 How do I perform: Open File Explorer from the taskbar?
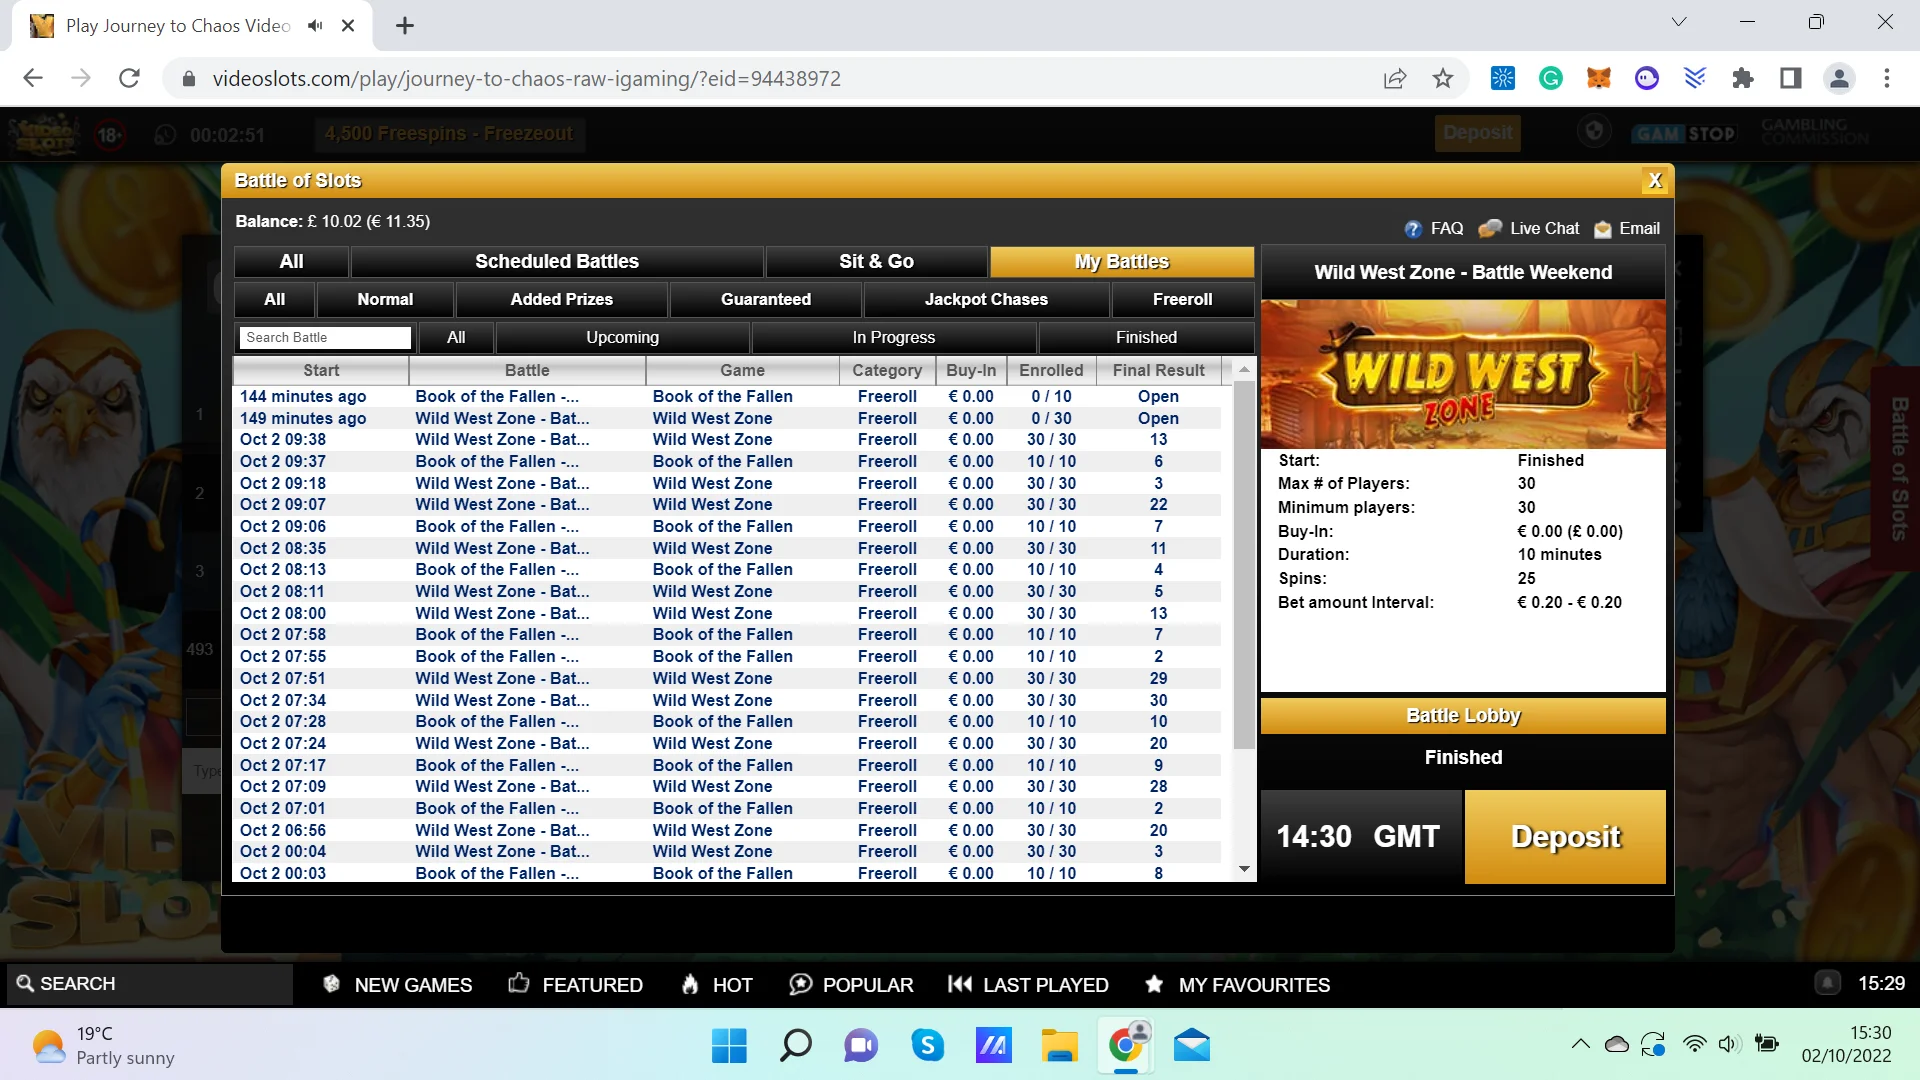coord(1059,1046)
